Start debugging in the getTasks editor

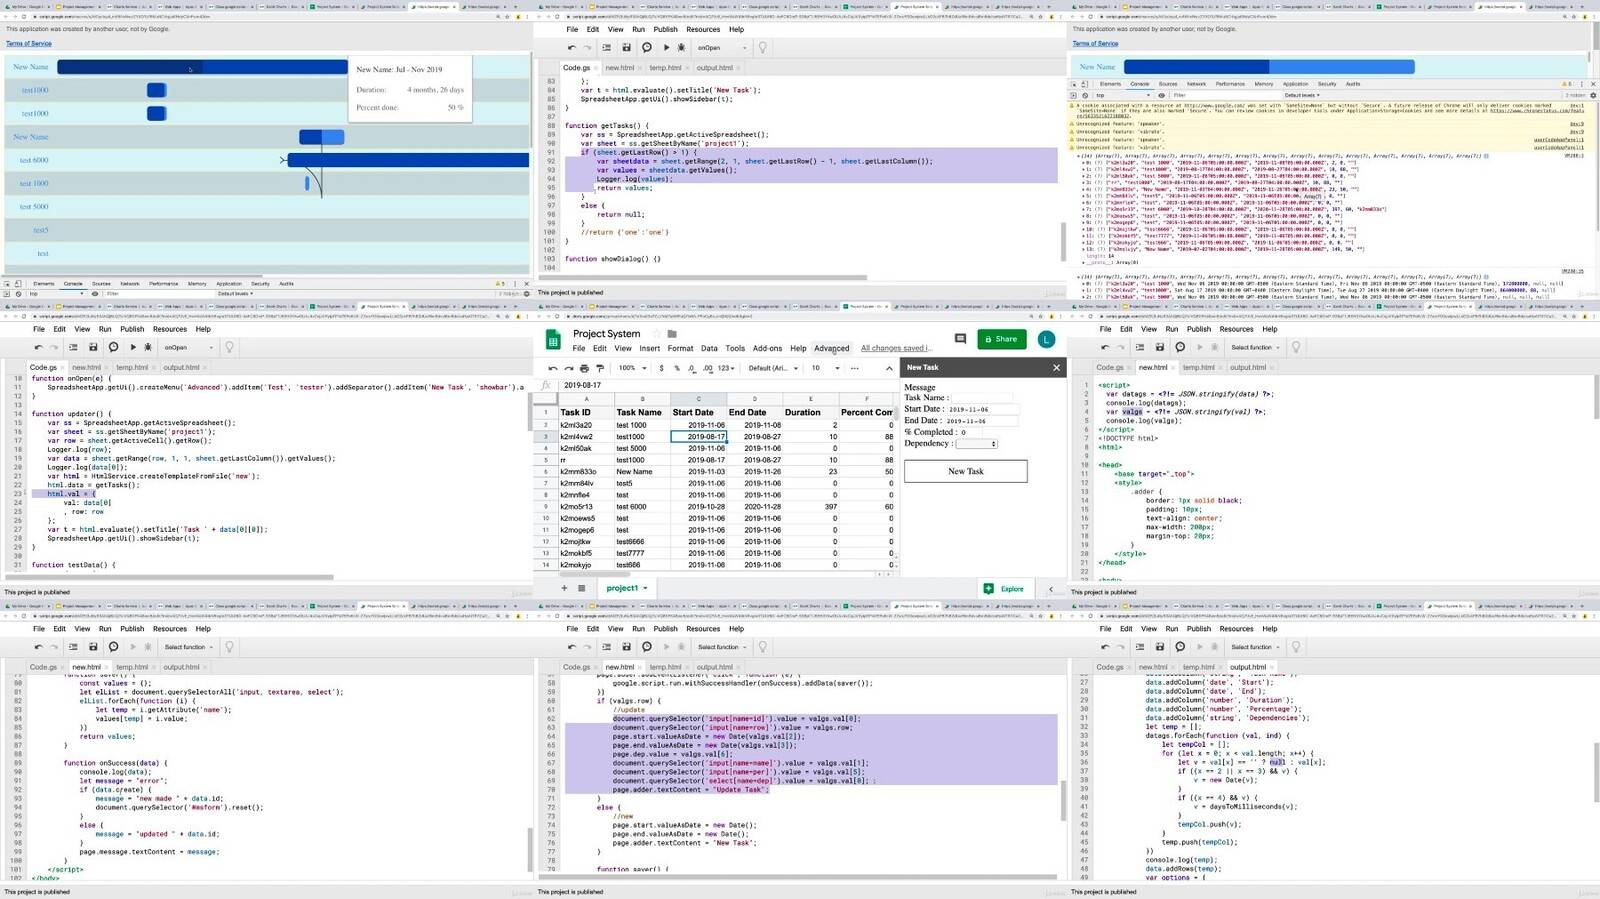tap(682, 47)
